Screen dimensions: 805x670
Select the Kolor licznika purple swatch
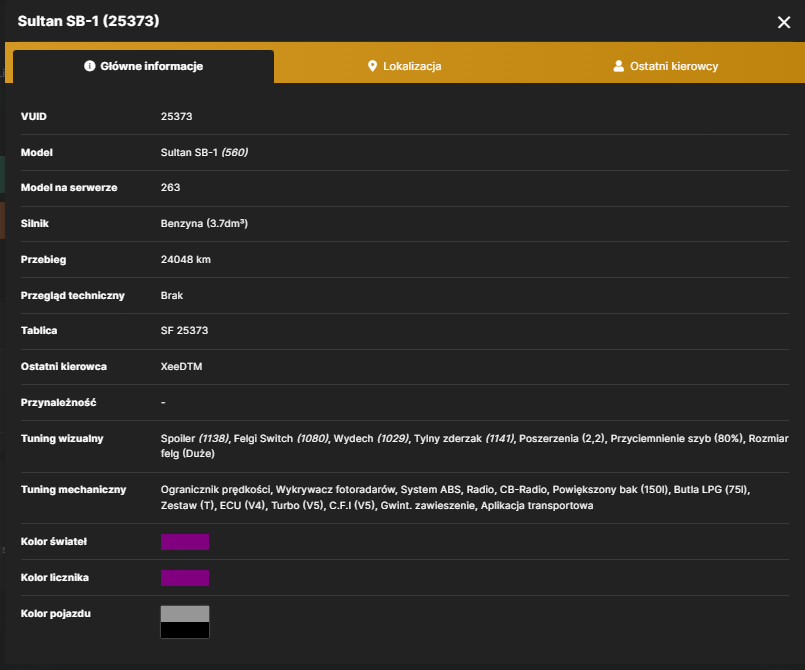pyautogui.click(x=185, y=578)
